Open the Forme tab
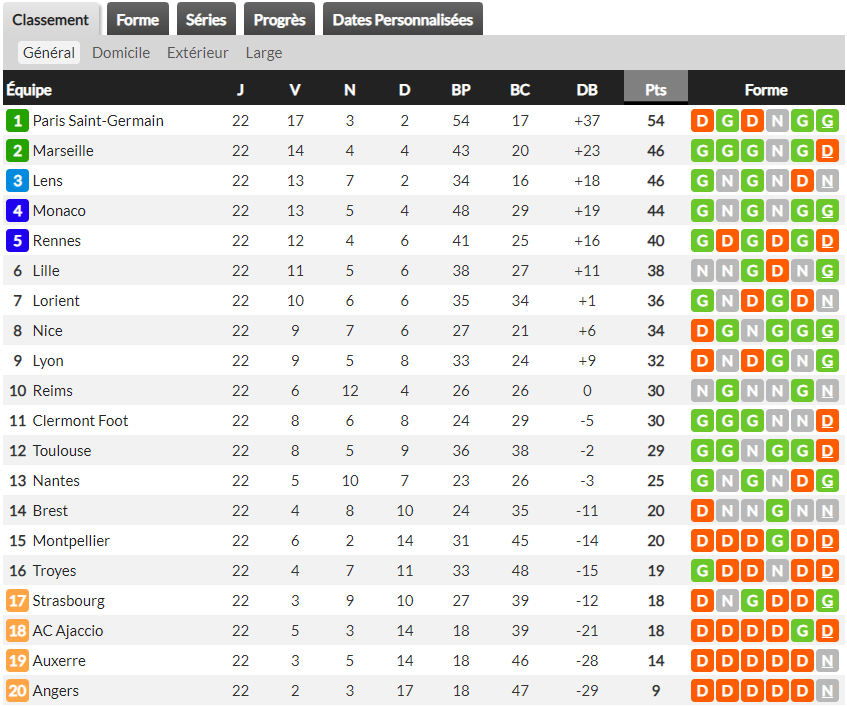 [137, 20]
